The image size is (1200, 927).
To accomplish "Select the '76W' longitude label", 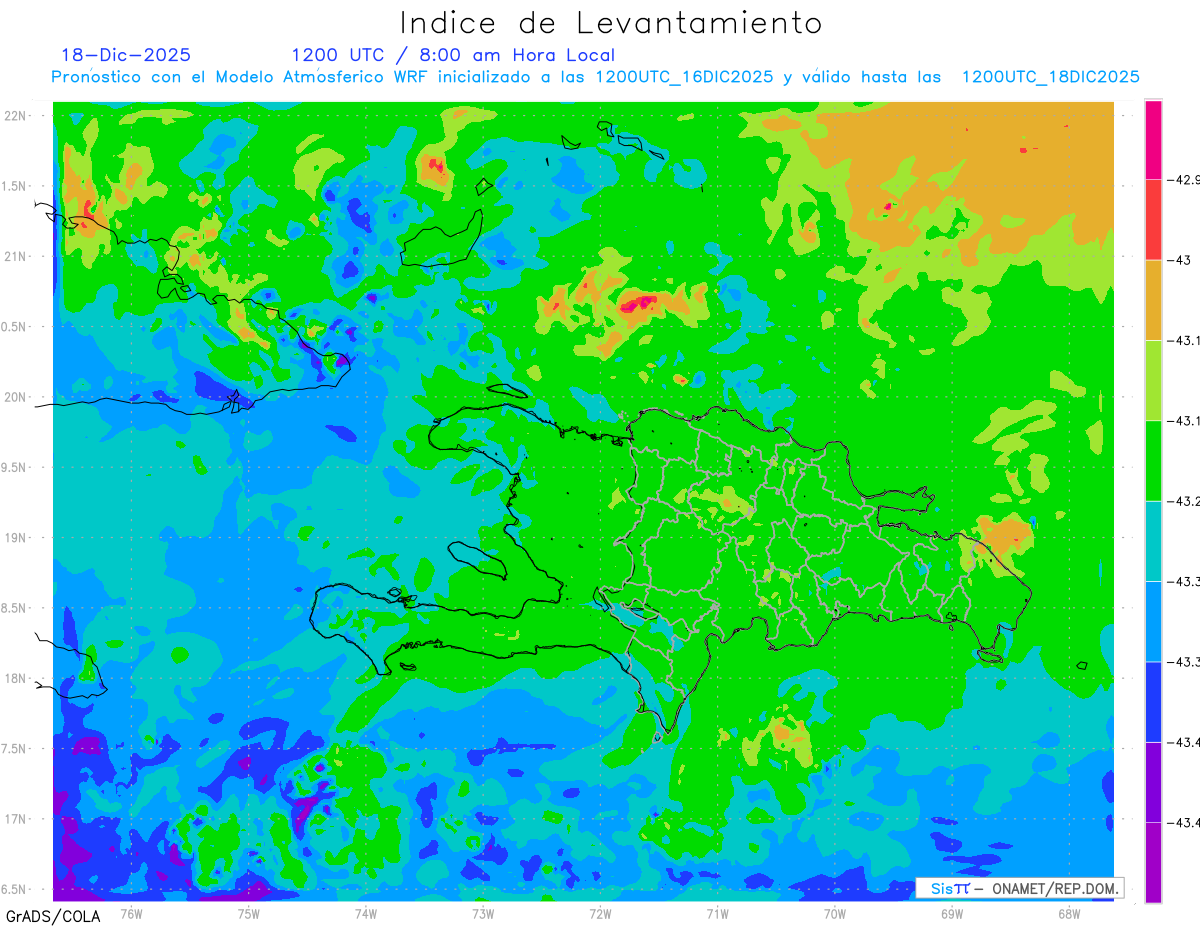I will click(131, 914).
